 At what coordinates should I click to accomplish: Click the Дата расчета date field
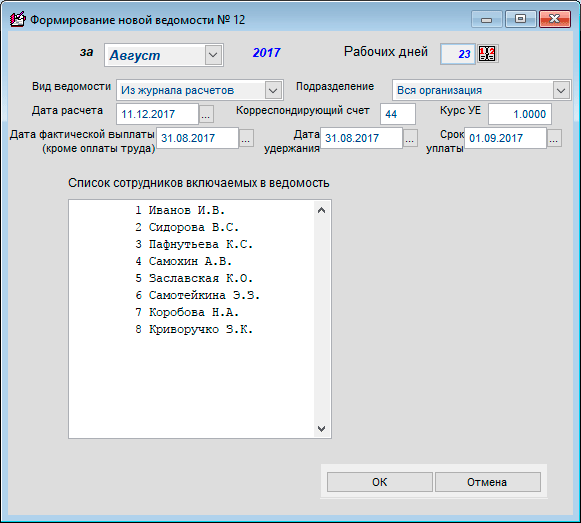[157, 114]
